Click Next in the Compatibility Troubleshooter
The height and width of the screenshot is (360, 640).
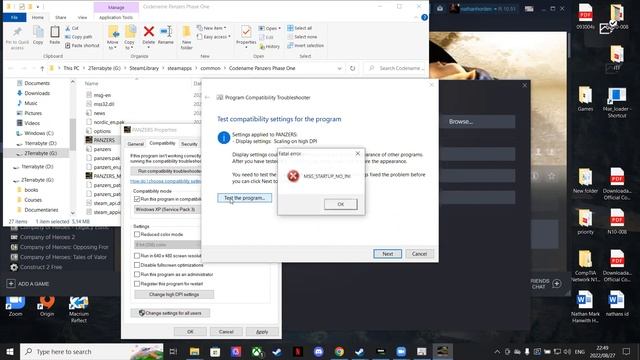click(387, 254)
